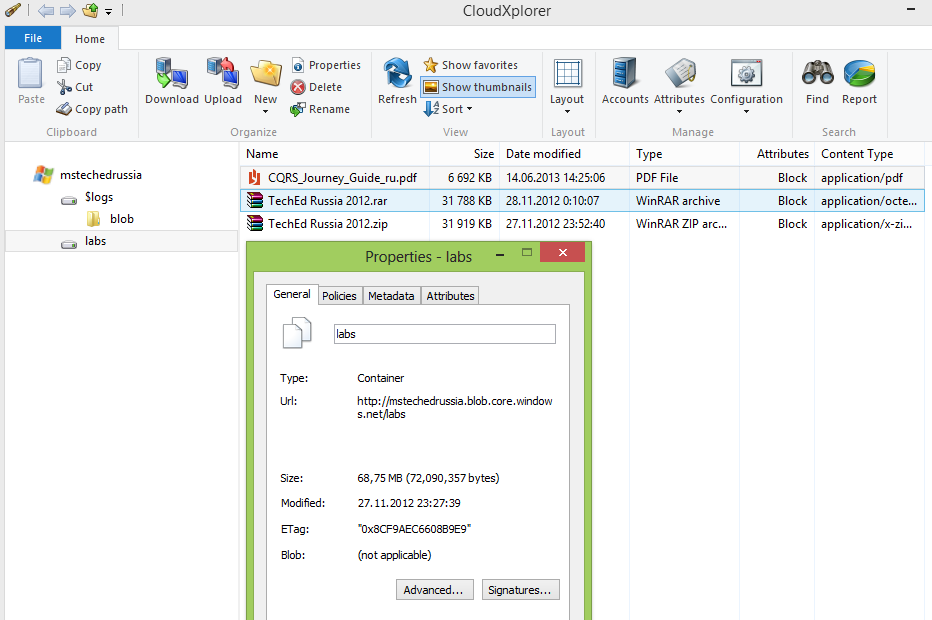Click the Up folder icon in title bar
This screenshot has height=620, width=932.
coord(90,10)
